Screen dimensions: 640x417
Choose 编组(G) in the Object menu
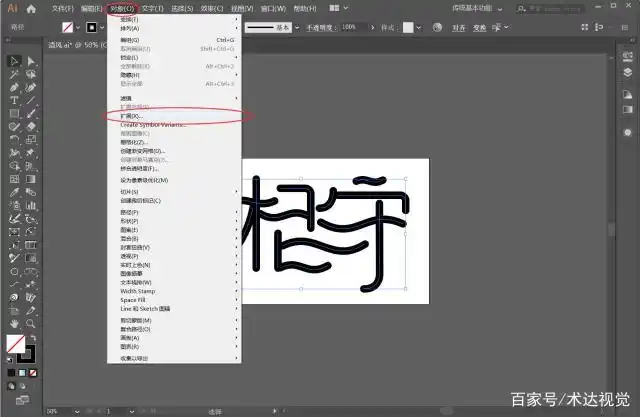tap(174, 40)
